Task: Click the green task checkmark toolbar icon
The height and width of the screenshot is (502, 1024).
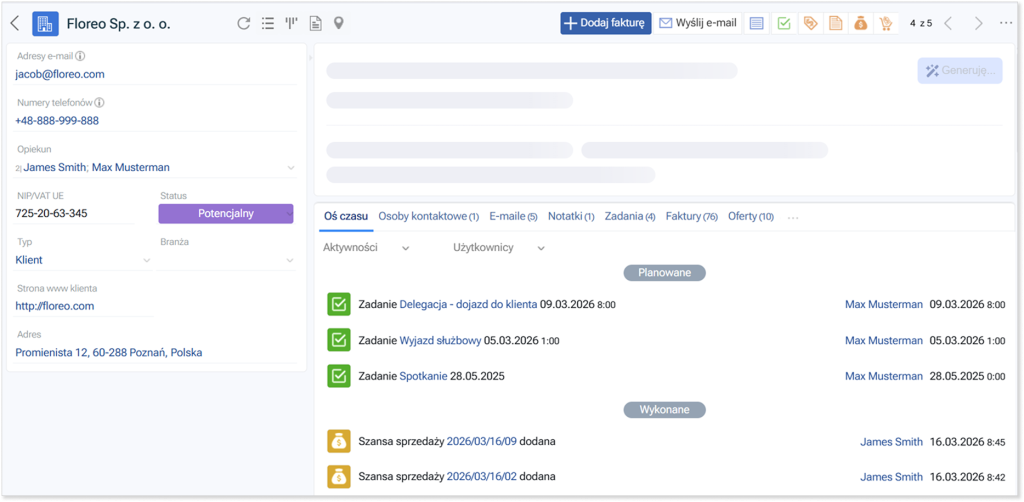Action: (784, 24)
